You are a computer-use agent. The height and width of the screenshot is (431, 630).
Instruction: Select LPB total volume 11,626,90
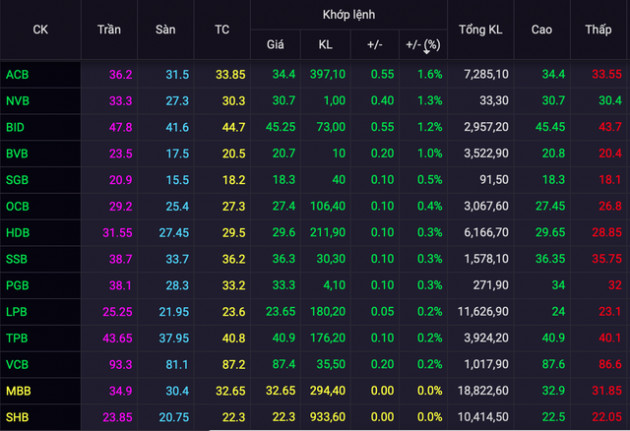coord(483,312)
